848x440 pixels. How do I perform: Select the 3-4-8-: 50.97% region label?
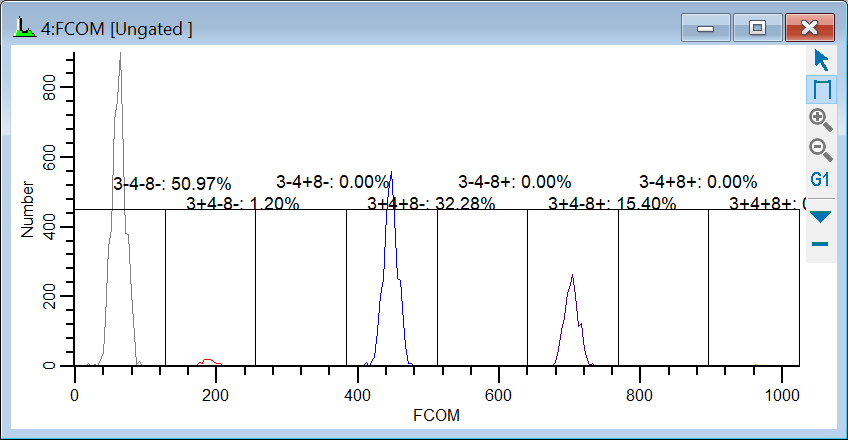coord(172,184)
